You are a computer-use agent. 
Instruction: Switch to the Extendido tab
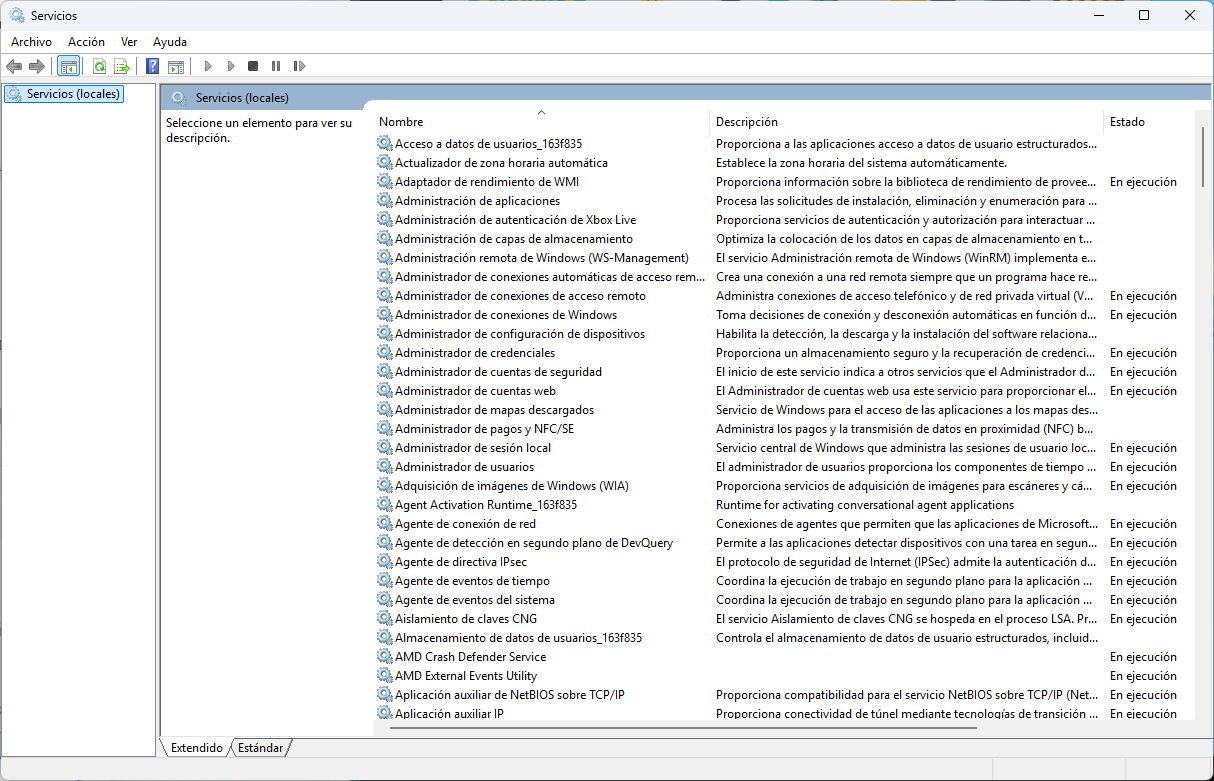(195, 747)
